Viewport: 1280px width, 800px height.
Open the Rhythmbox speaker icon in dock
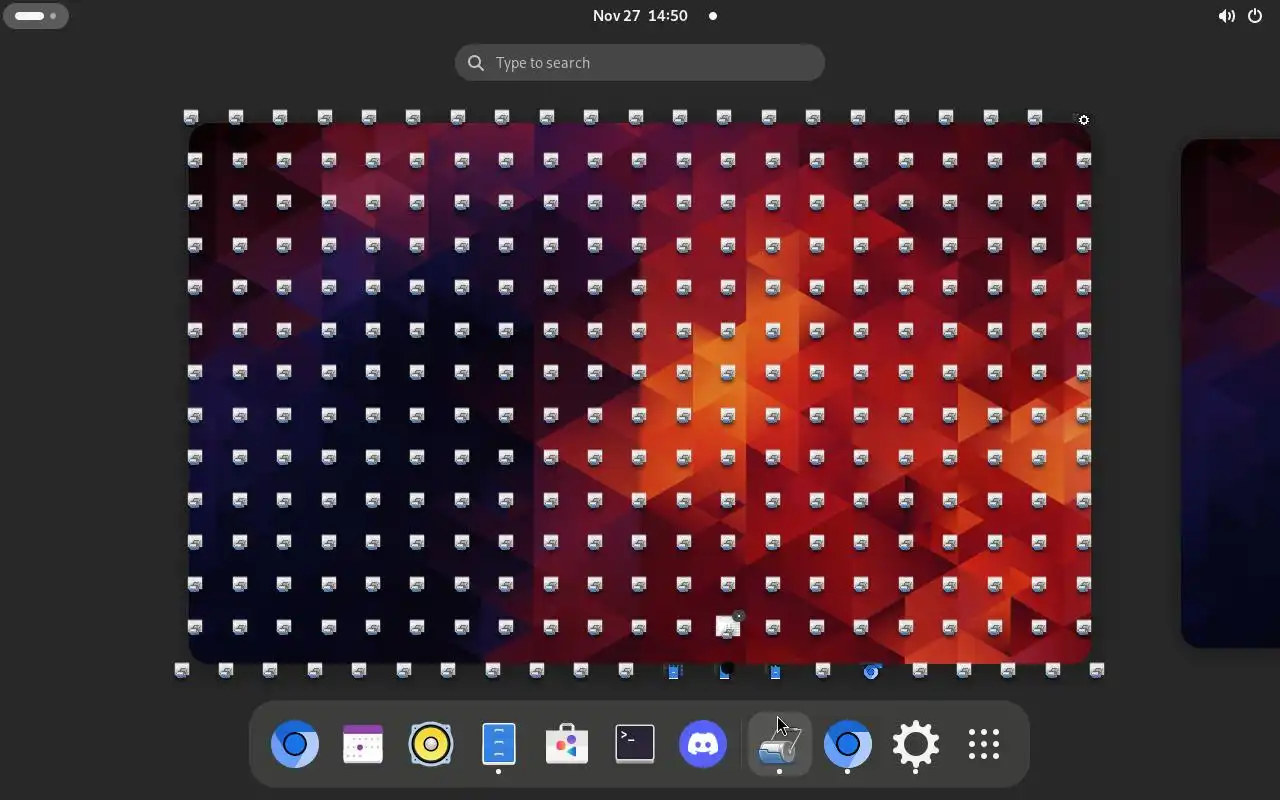[x=431, y=744]
